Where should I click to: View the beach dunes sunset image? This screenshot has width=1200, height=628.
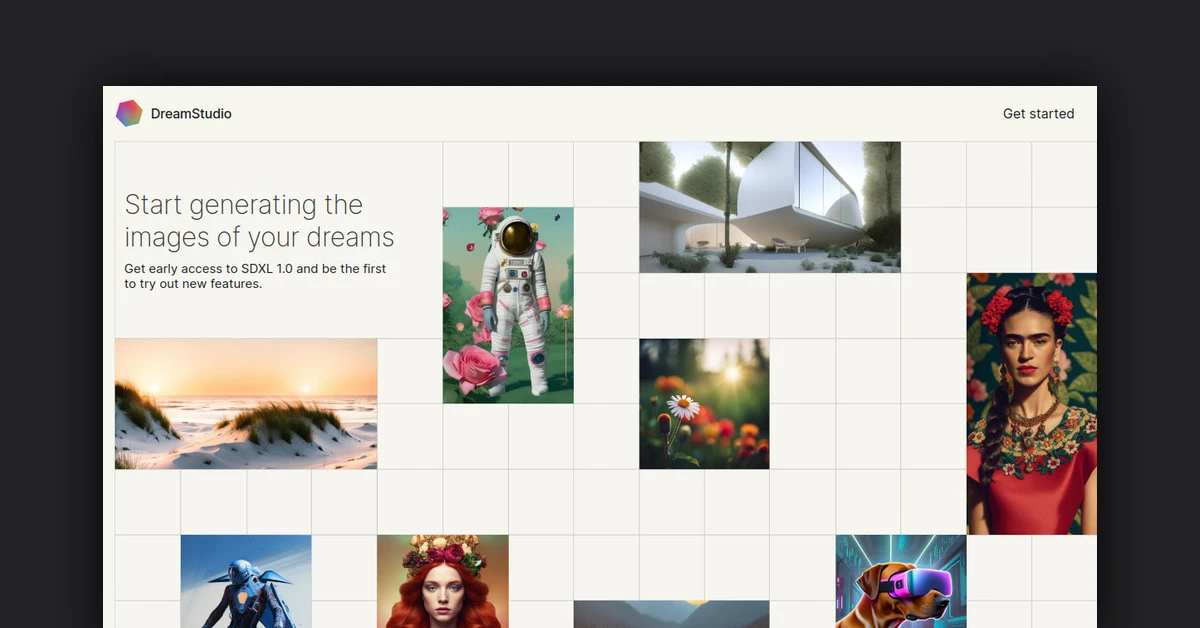[x=246, y=404]
